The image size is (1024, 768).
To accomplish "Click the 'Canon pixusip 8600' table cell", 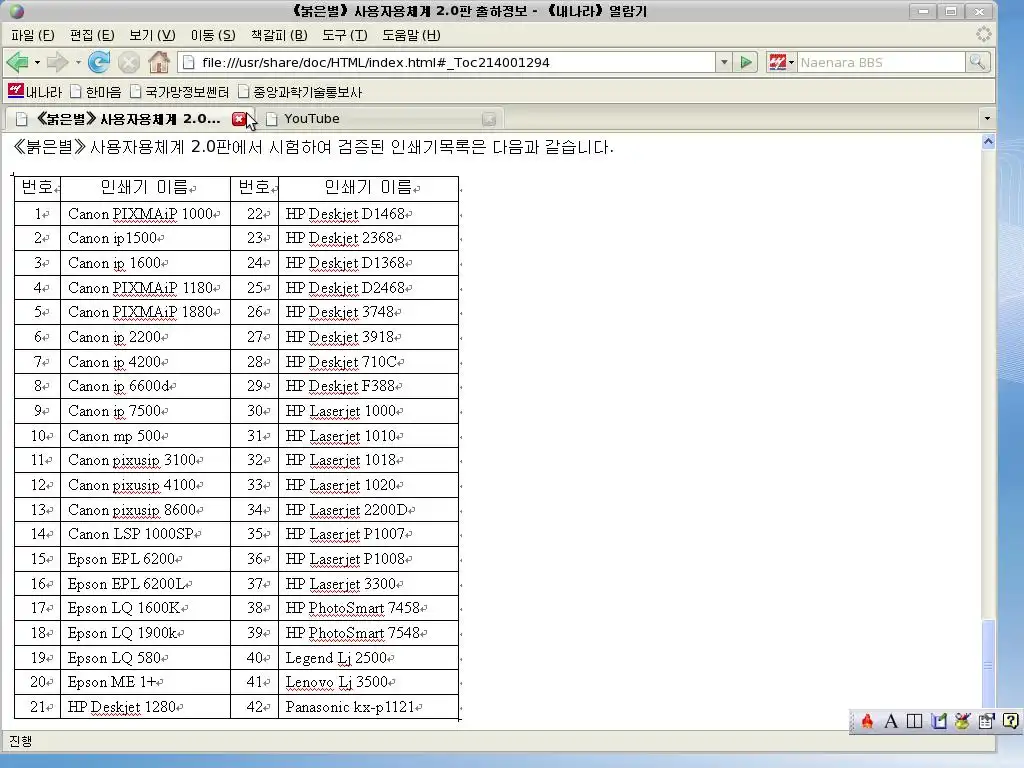I will click(145, 509).
